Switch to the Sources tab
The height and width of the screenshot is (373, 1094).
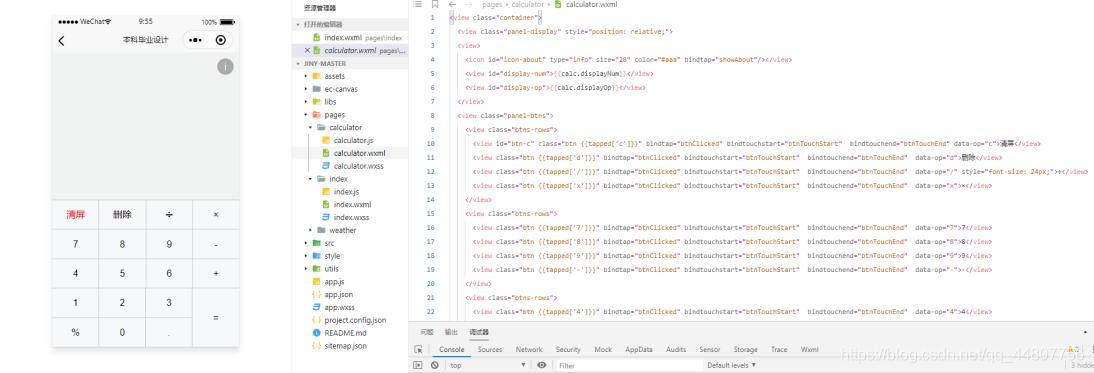pos(490,349)
